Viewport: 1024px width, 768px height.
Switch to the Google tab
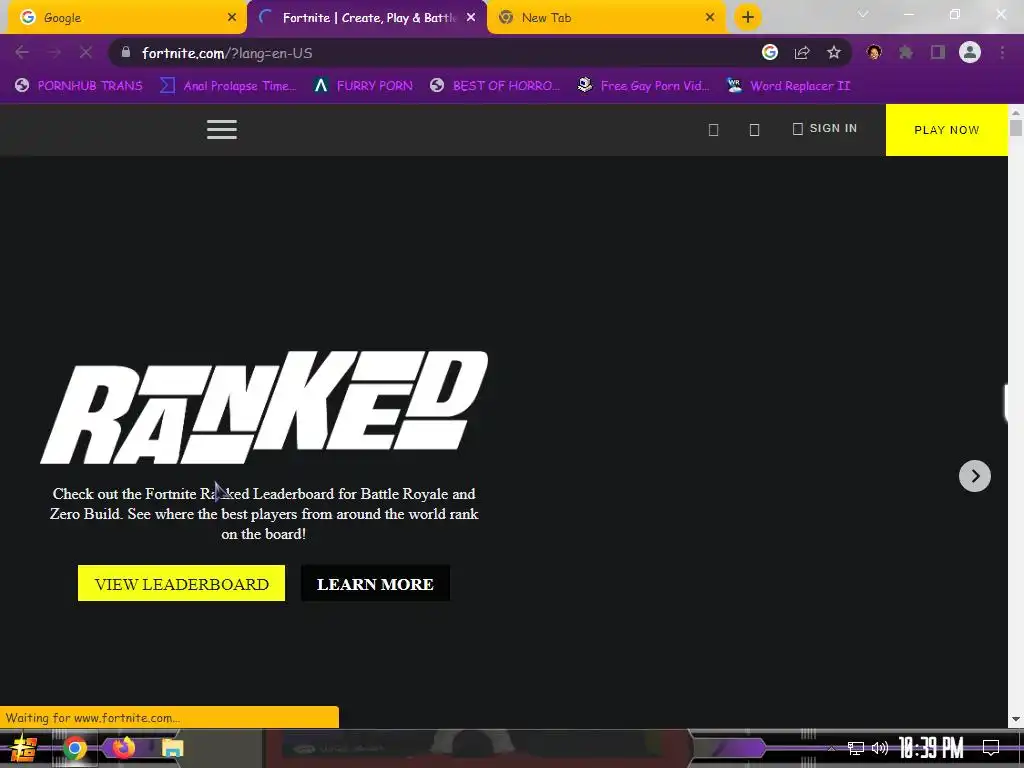pos(124,18)
